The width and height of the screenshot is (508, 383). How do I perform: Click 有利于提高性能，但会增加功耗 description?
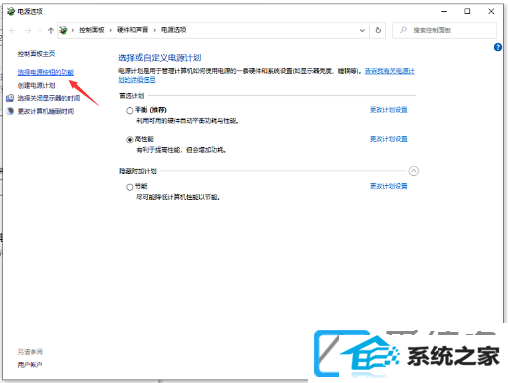[x=181, y=150]
